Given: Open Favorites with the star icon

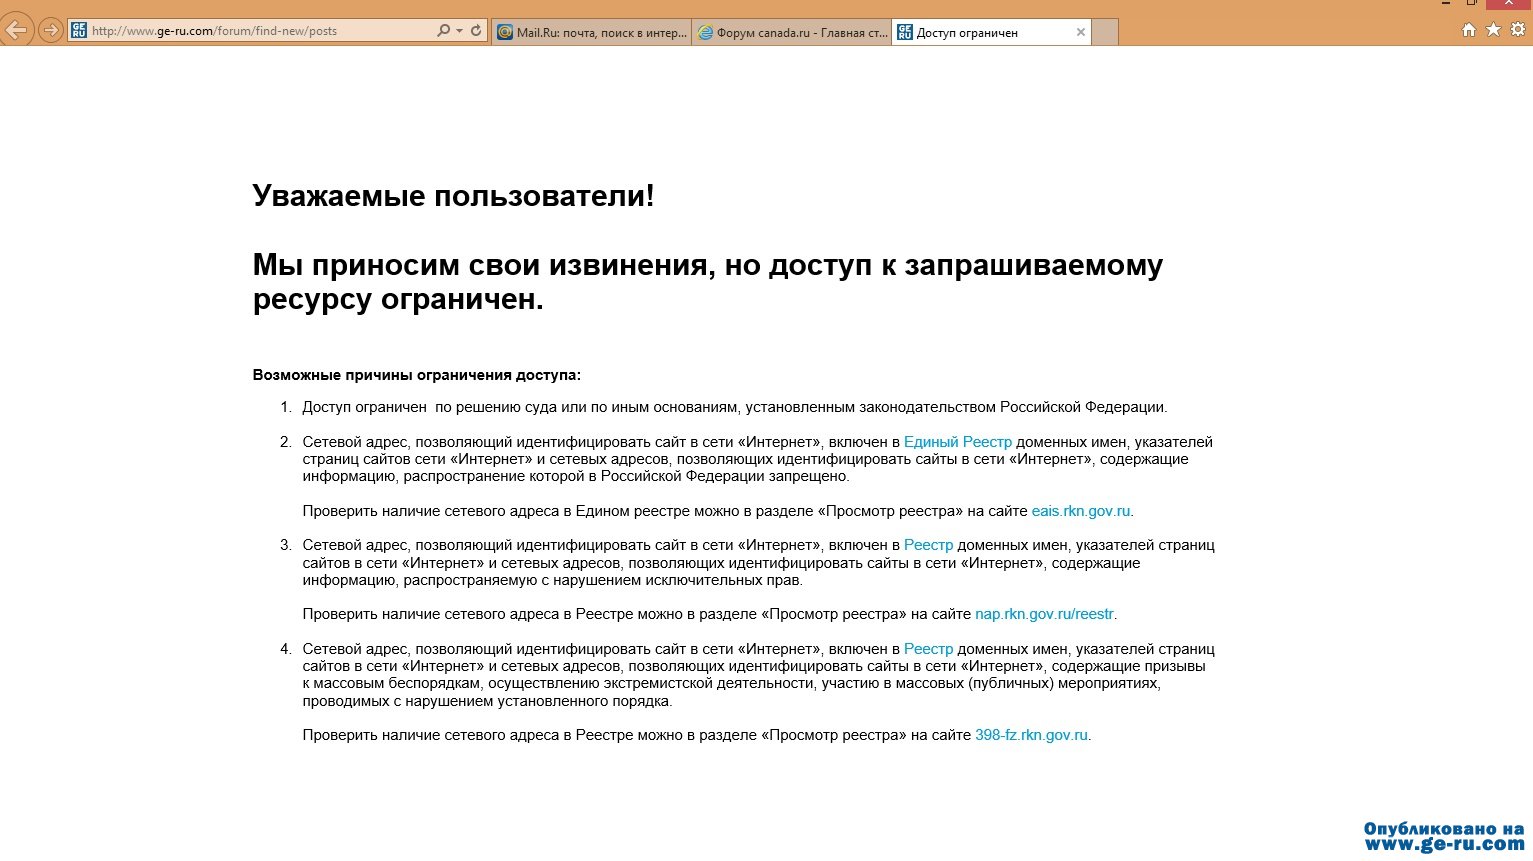Looking at the screenshot, I should [1493, 30].
